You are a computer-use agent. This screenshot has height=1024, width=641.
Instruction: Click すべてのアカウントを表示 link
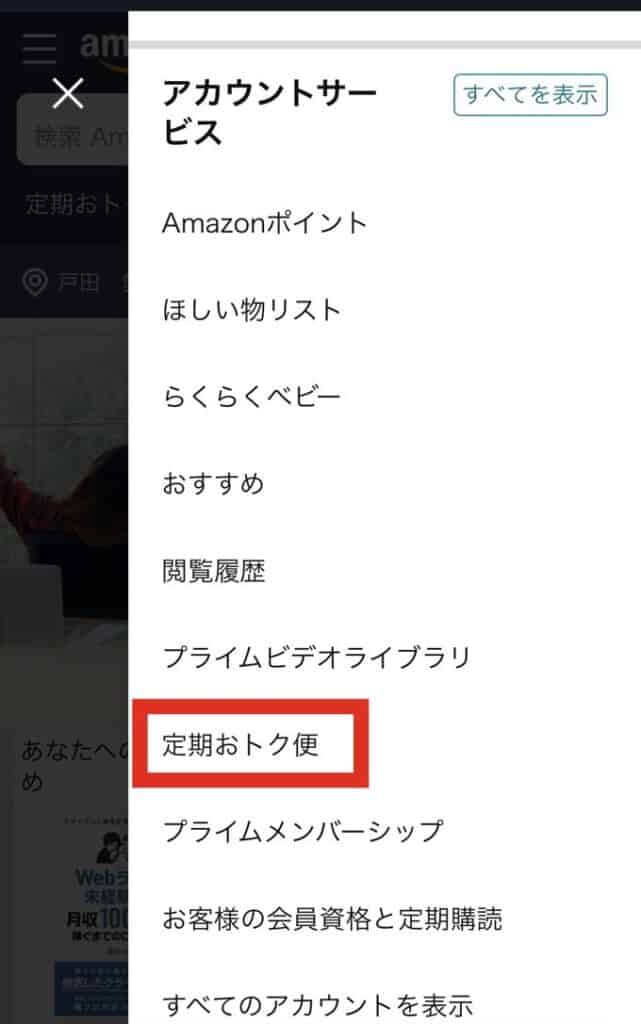click(317, 1006)
